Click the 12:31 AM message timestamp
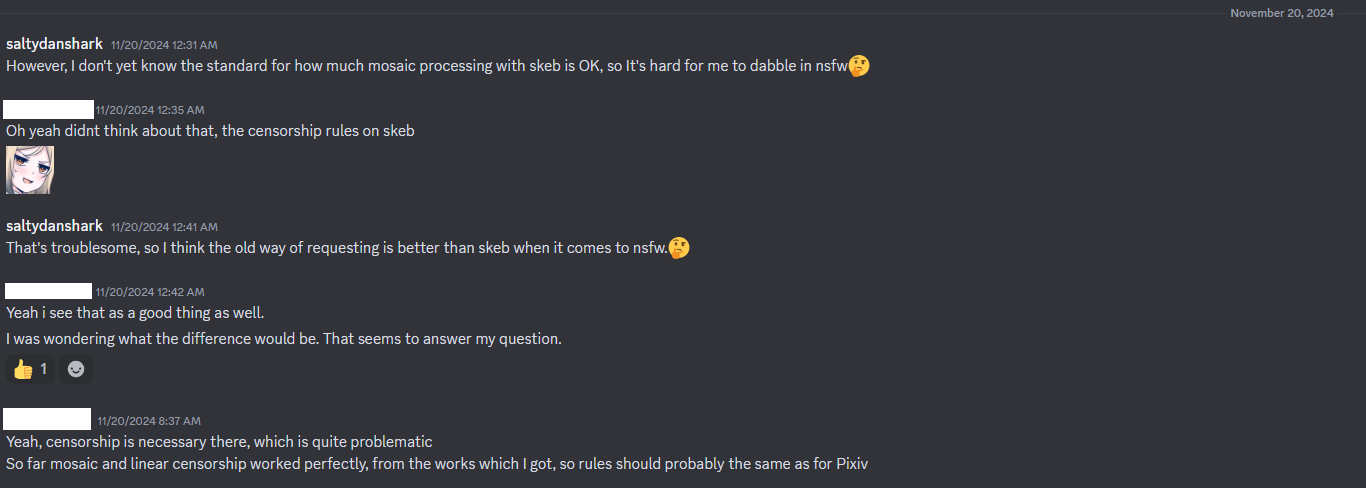 [164, 45]
